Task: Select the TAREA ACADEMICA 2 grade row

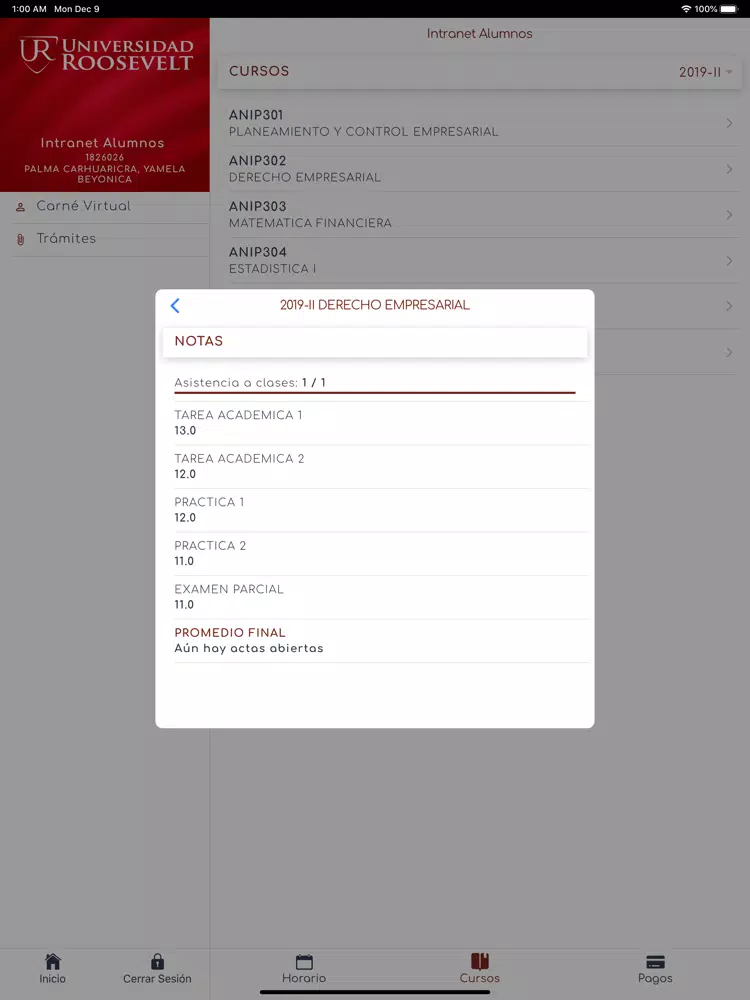Action: point(381,466)
